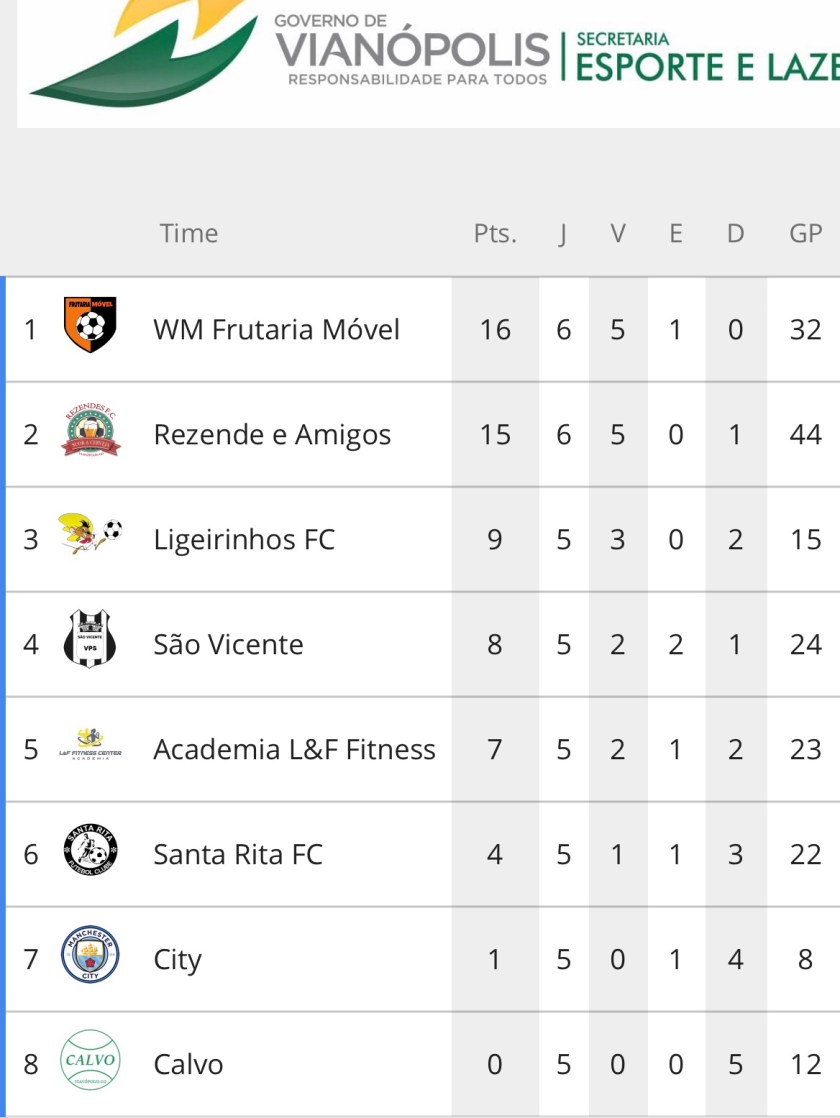840x1118 pixels.
Task: Click the WM Frutaria Móvel team crest
Action: pos(90,325)
